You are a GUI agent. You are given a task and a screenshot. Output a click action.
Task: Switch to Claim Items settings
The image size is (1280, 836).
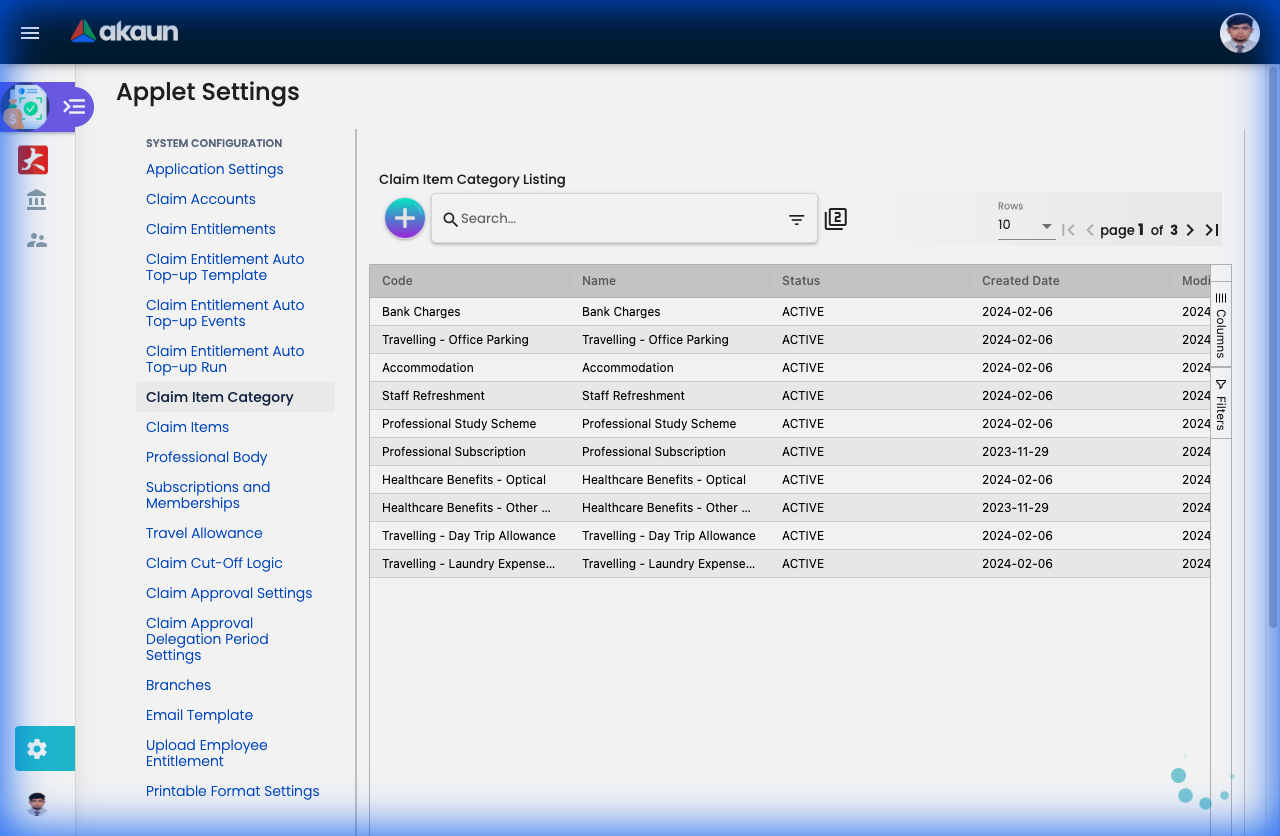pos(187,427)
